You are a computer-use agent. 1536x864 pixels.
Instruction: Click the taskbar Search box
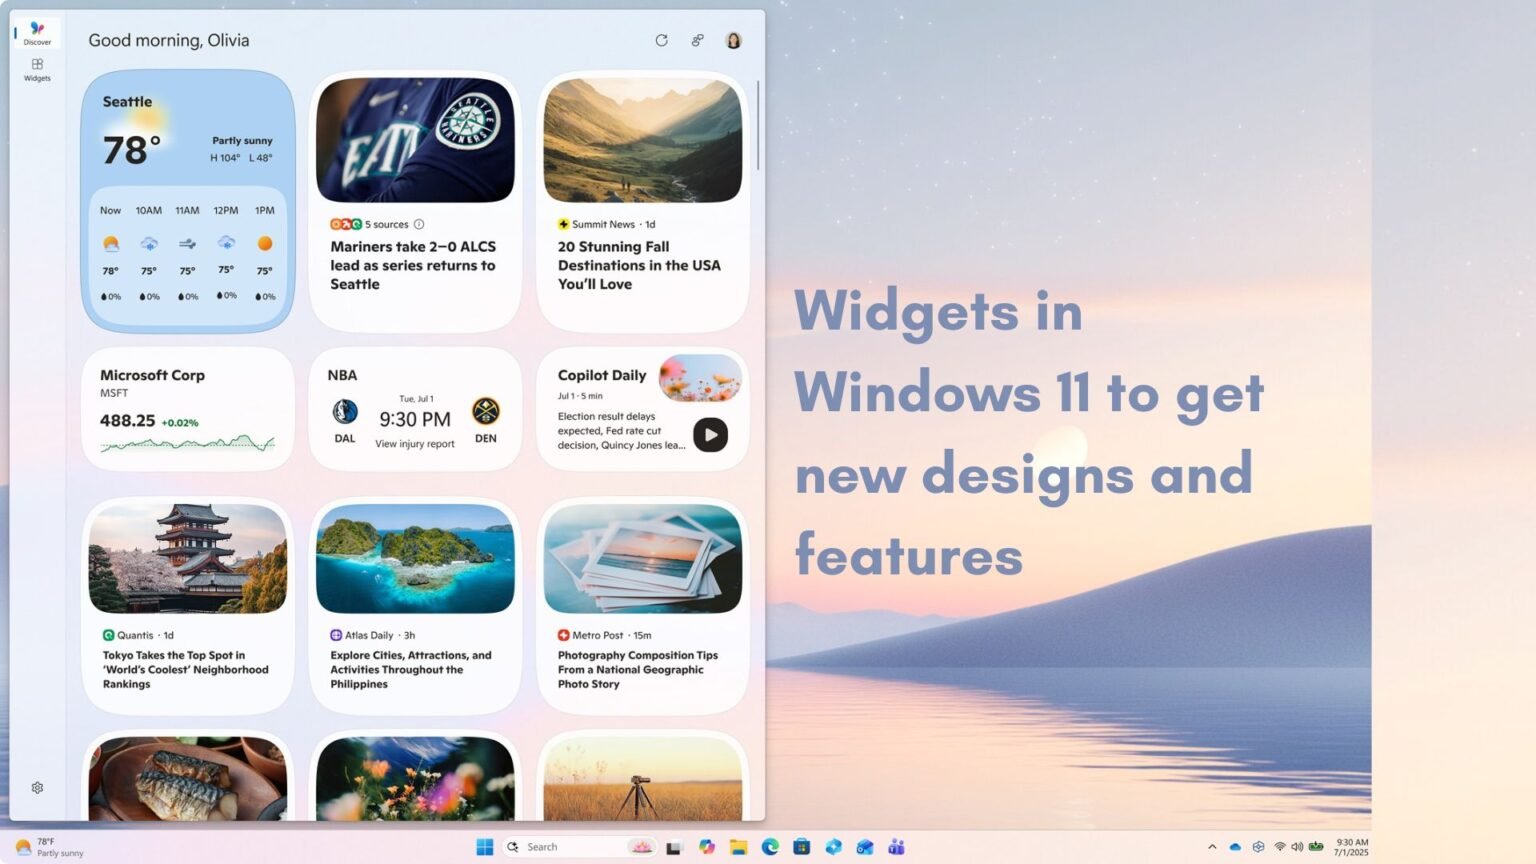560,847
